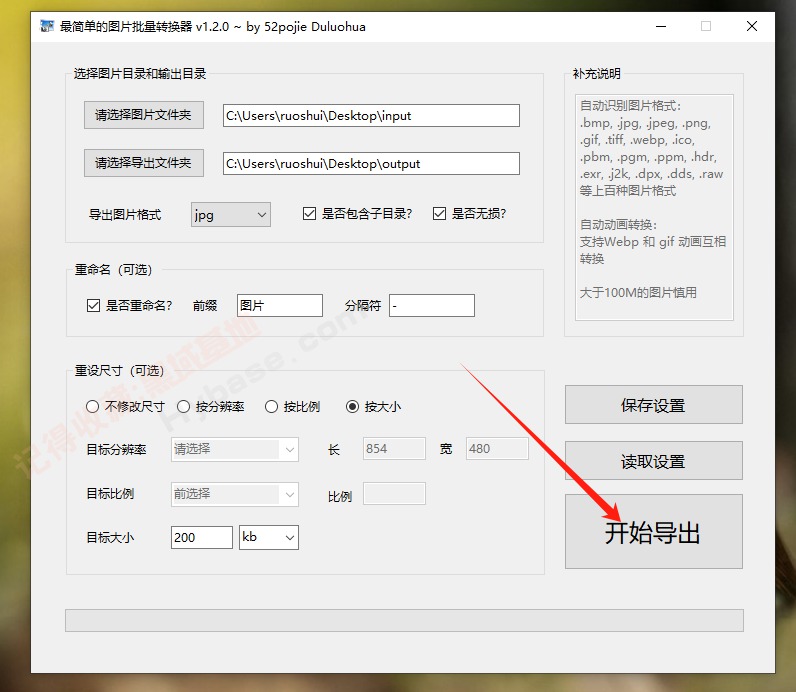796x692 pixels.
Task: Click the 目标分辨率 label
Action: tap(116, 450)
